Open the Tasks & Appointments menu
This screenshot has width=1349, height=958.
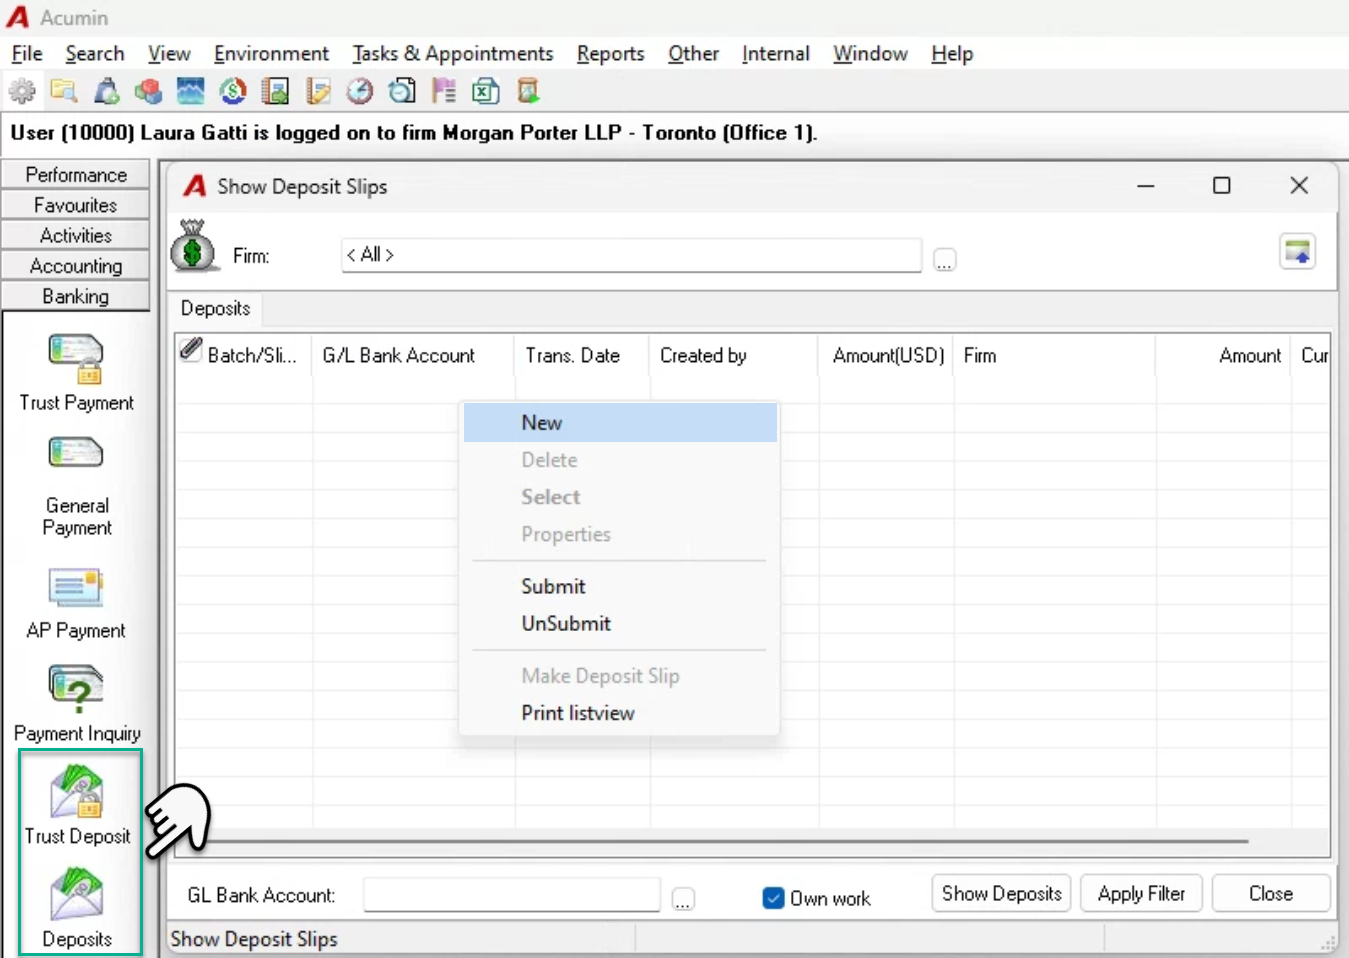point(452,54)
